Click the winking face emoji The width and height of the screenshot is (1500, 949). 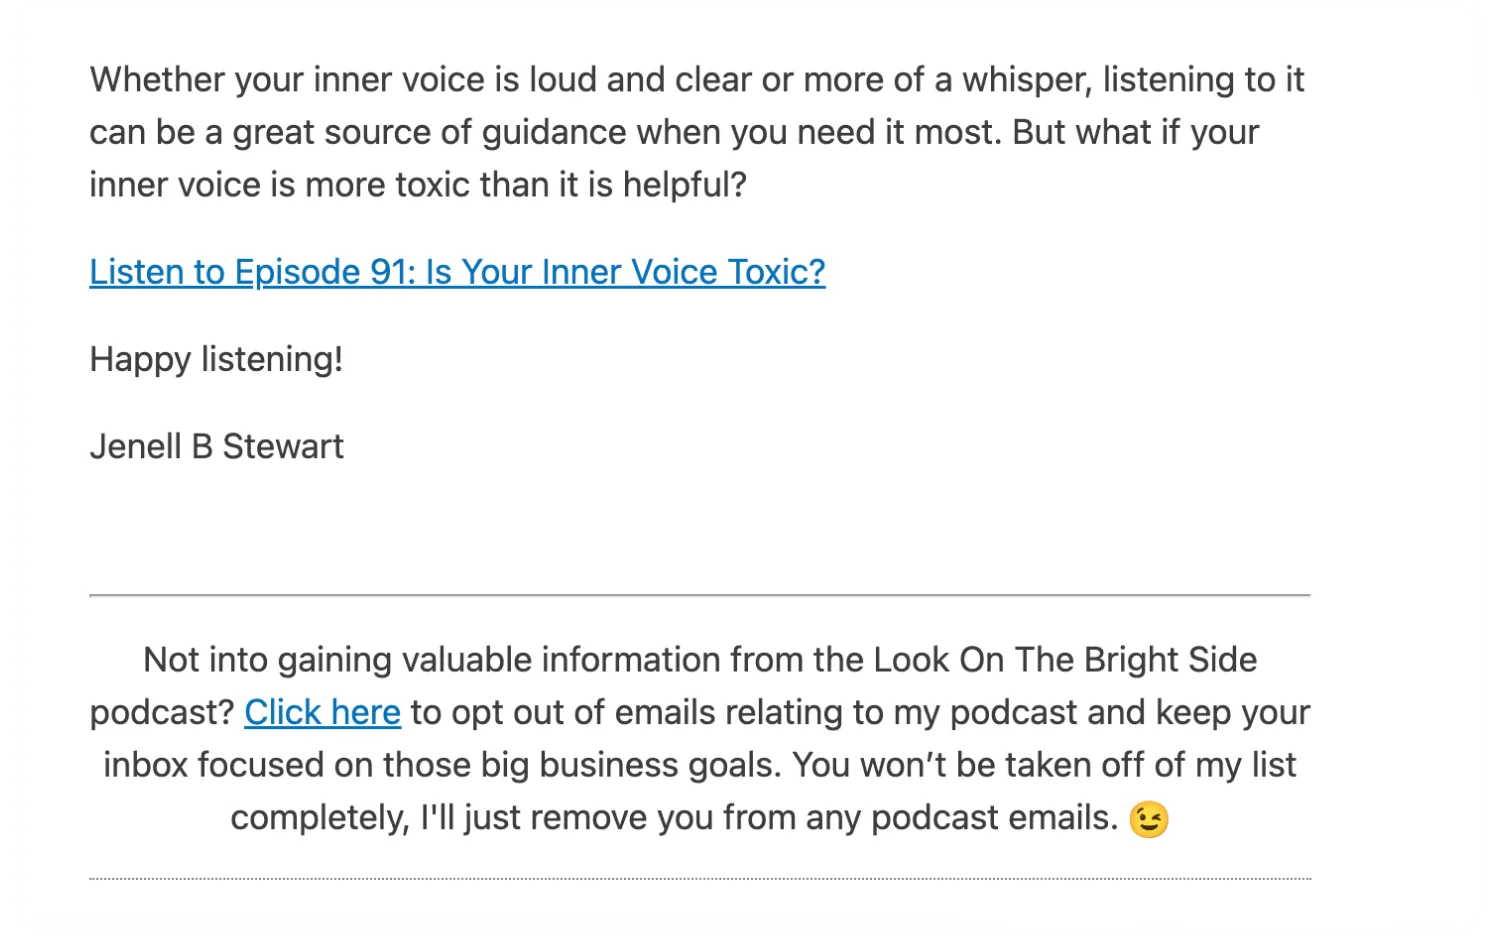click(1149, 820)
